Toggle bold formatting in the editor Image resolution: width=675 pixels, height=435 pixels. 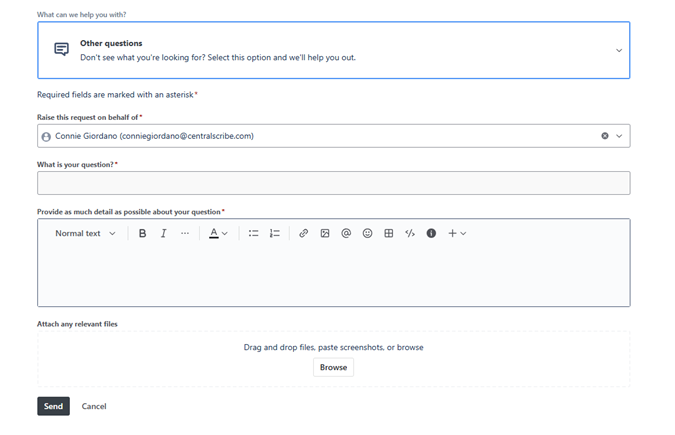point(142,233)
